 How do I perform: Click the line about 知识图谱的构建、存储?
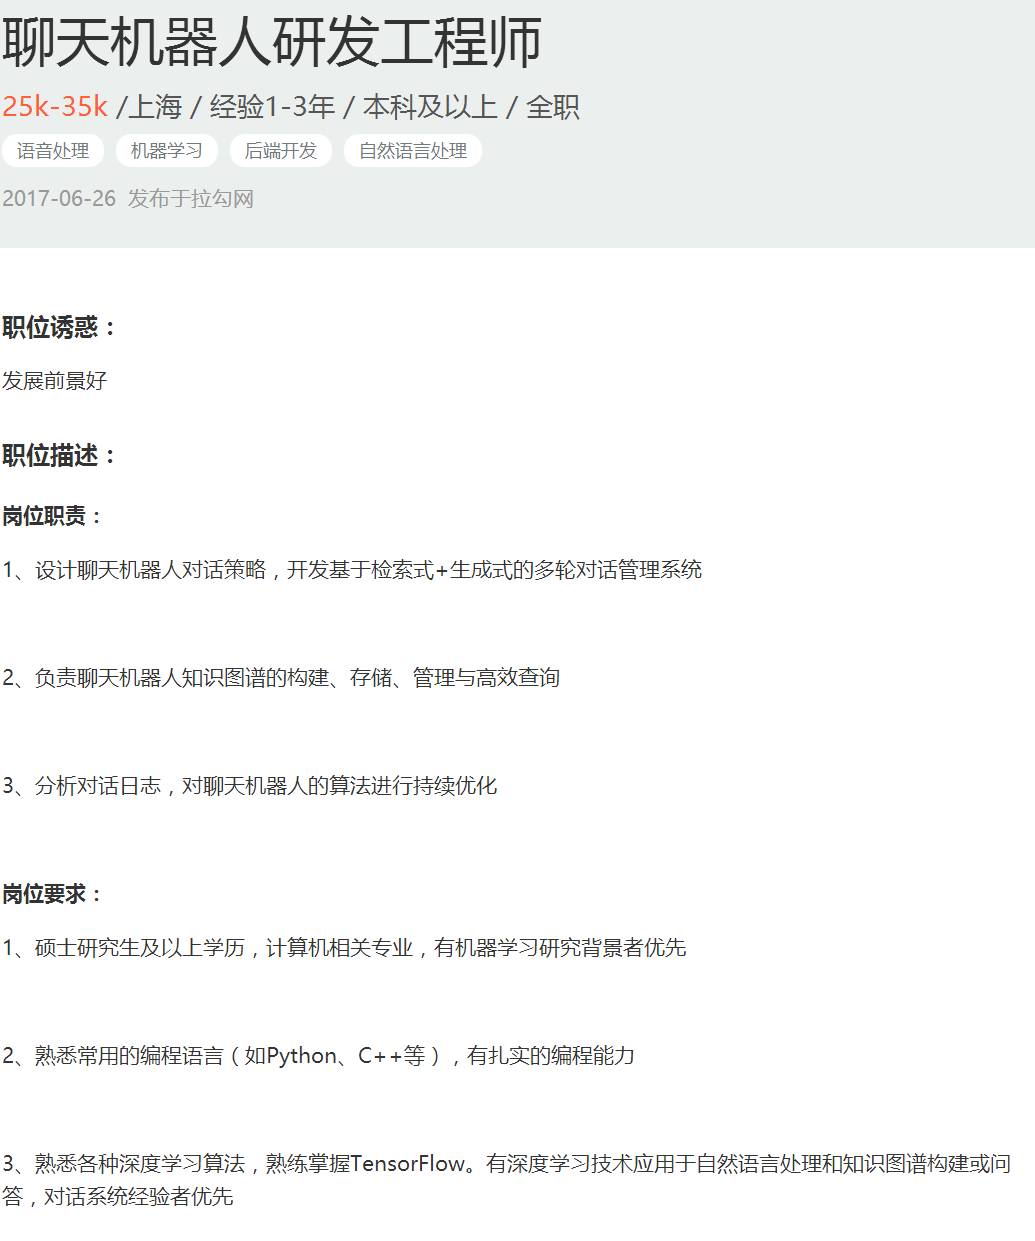pos(281,678)
